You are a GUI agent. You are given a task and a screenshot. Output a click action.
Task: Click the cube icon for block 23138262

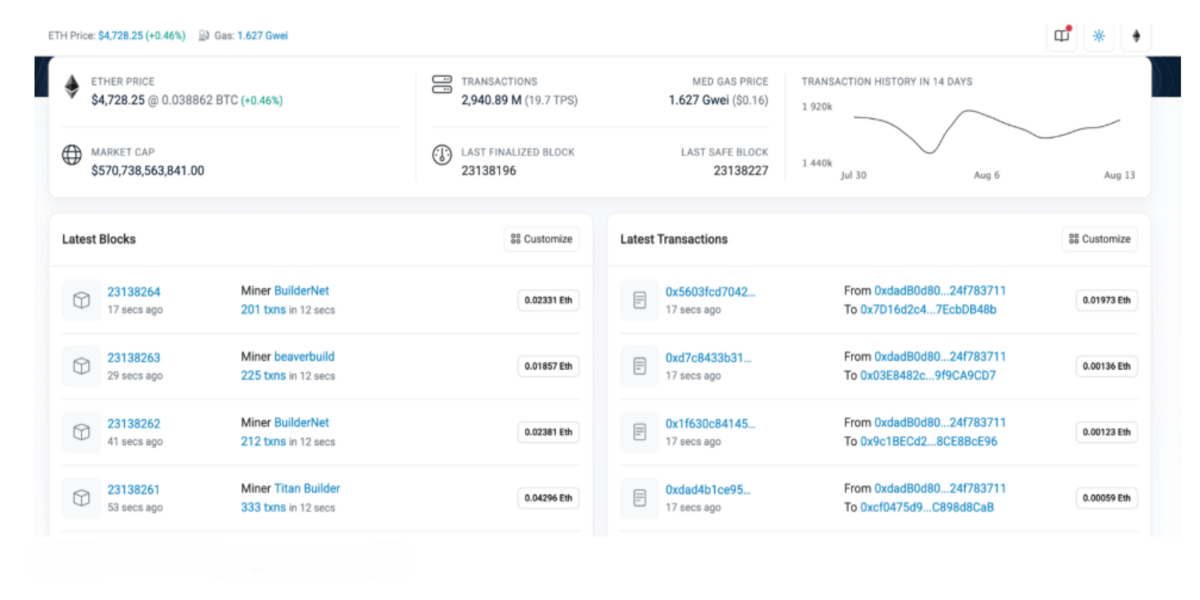[x=81, y=432]
